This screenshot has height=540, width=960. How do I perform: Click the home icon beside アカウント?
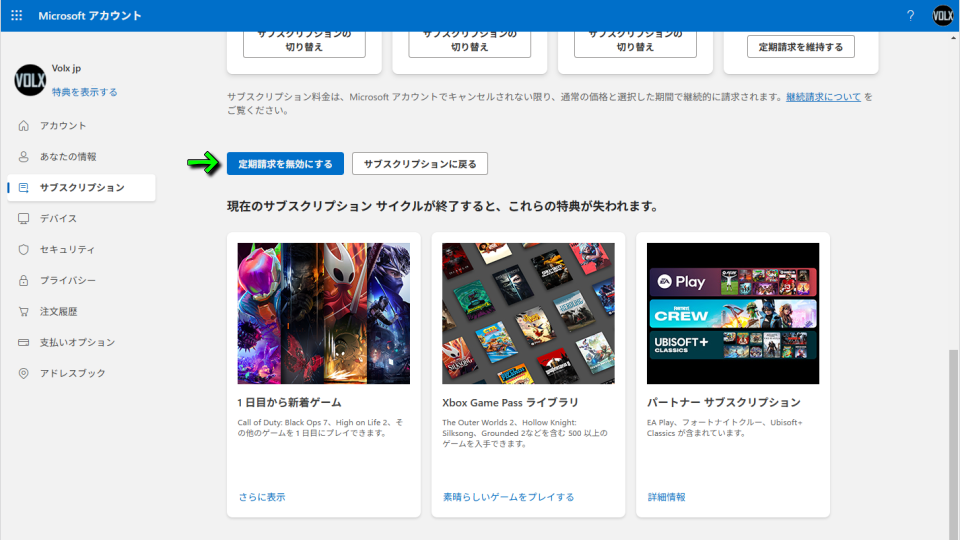(x=24, y=126)
